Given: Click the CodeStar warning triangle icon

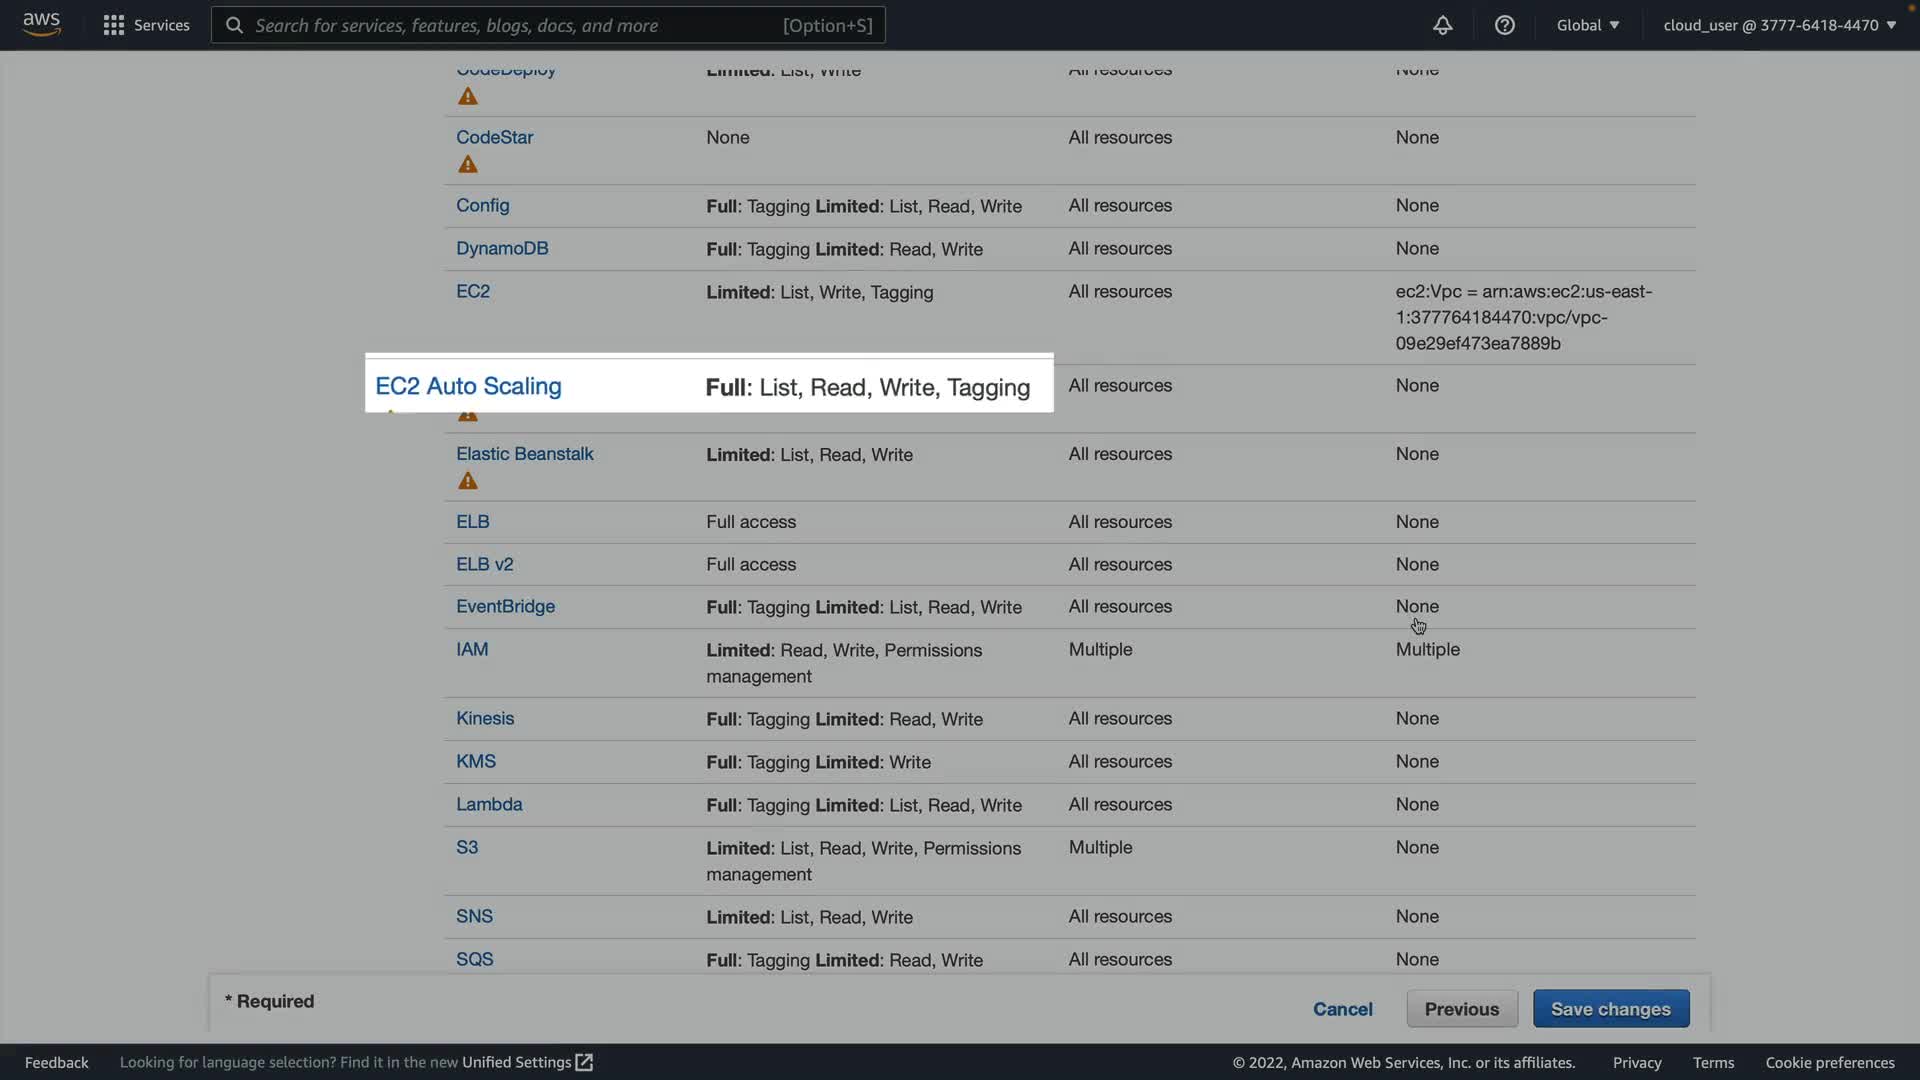Looking at the screenshot, I should [x=467, y=165].
